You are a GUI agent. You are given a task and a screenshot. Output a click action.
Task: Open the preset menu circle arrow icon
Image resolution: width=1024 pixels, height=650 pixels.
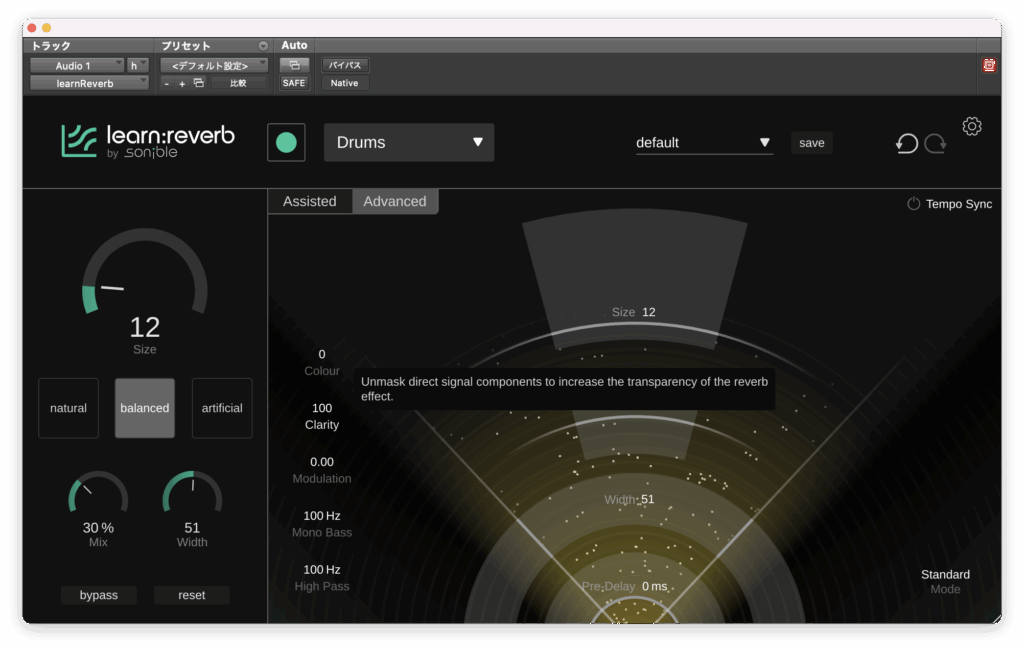tap(263, 46)
